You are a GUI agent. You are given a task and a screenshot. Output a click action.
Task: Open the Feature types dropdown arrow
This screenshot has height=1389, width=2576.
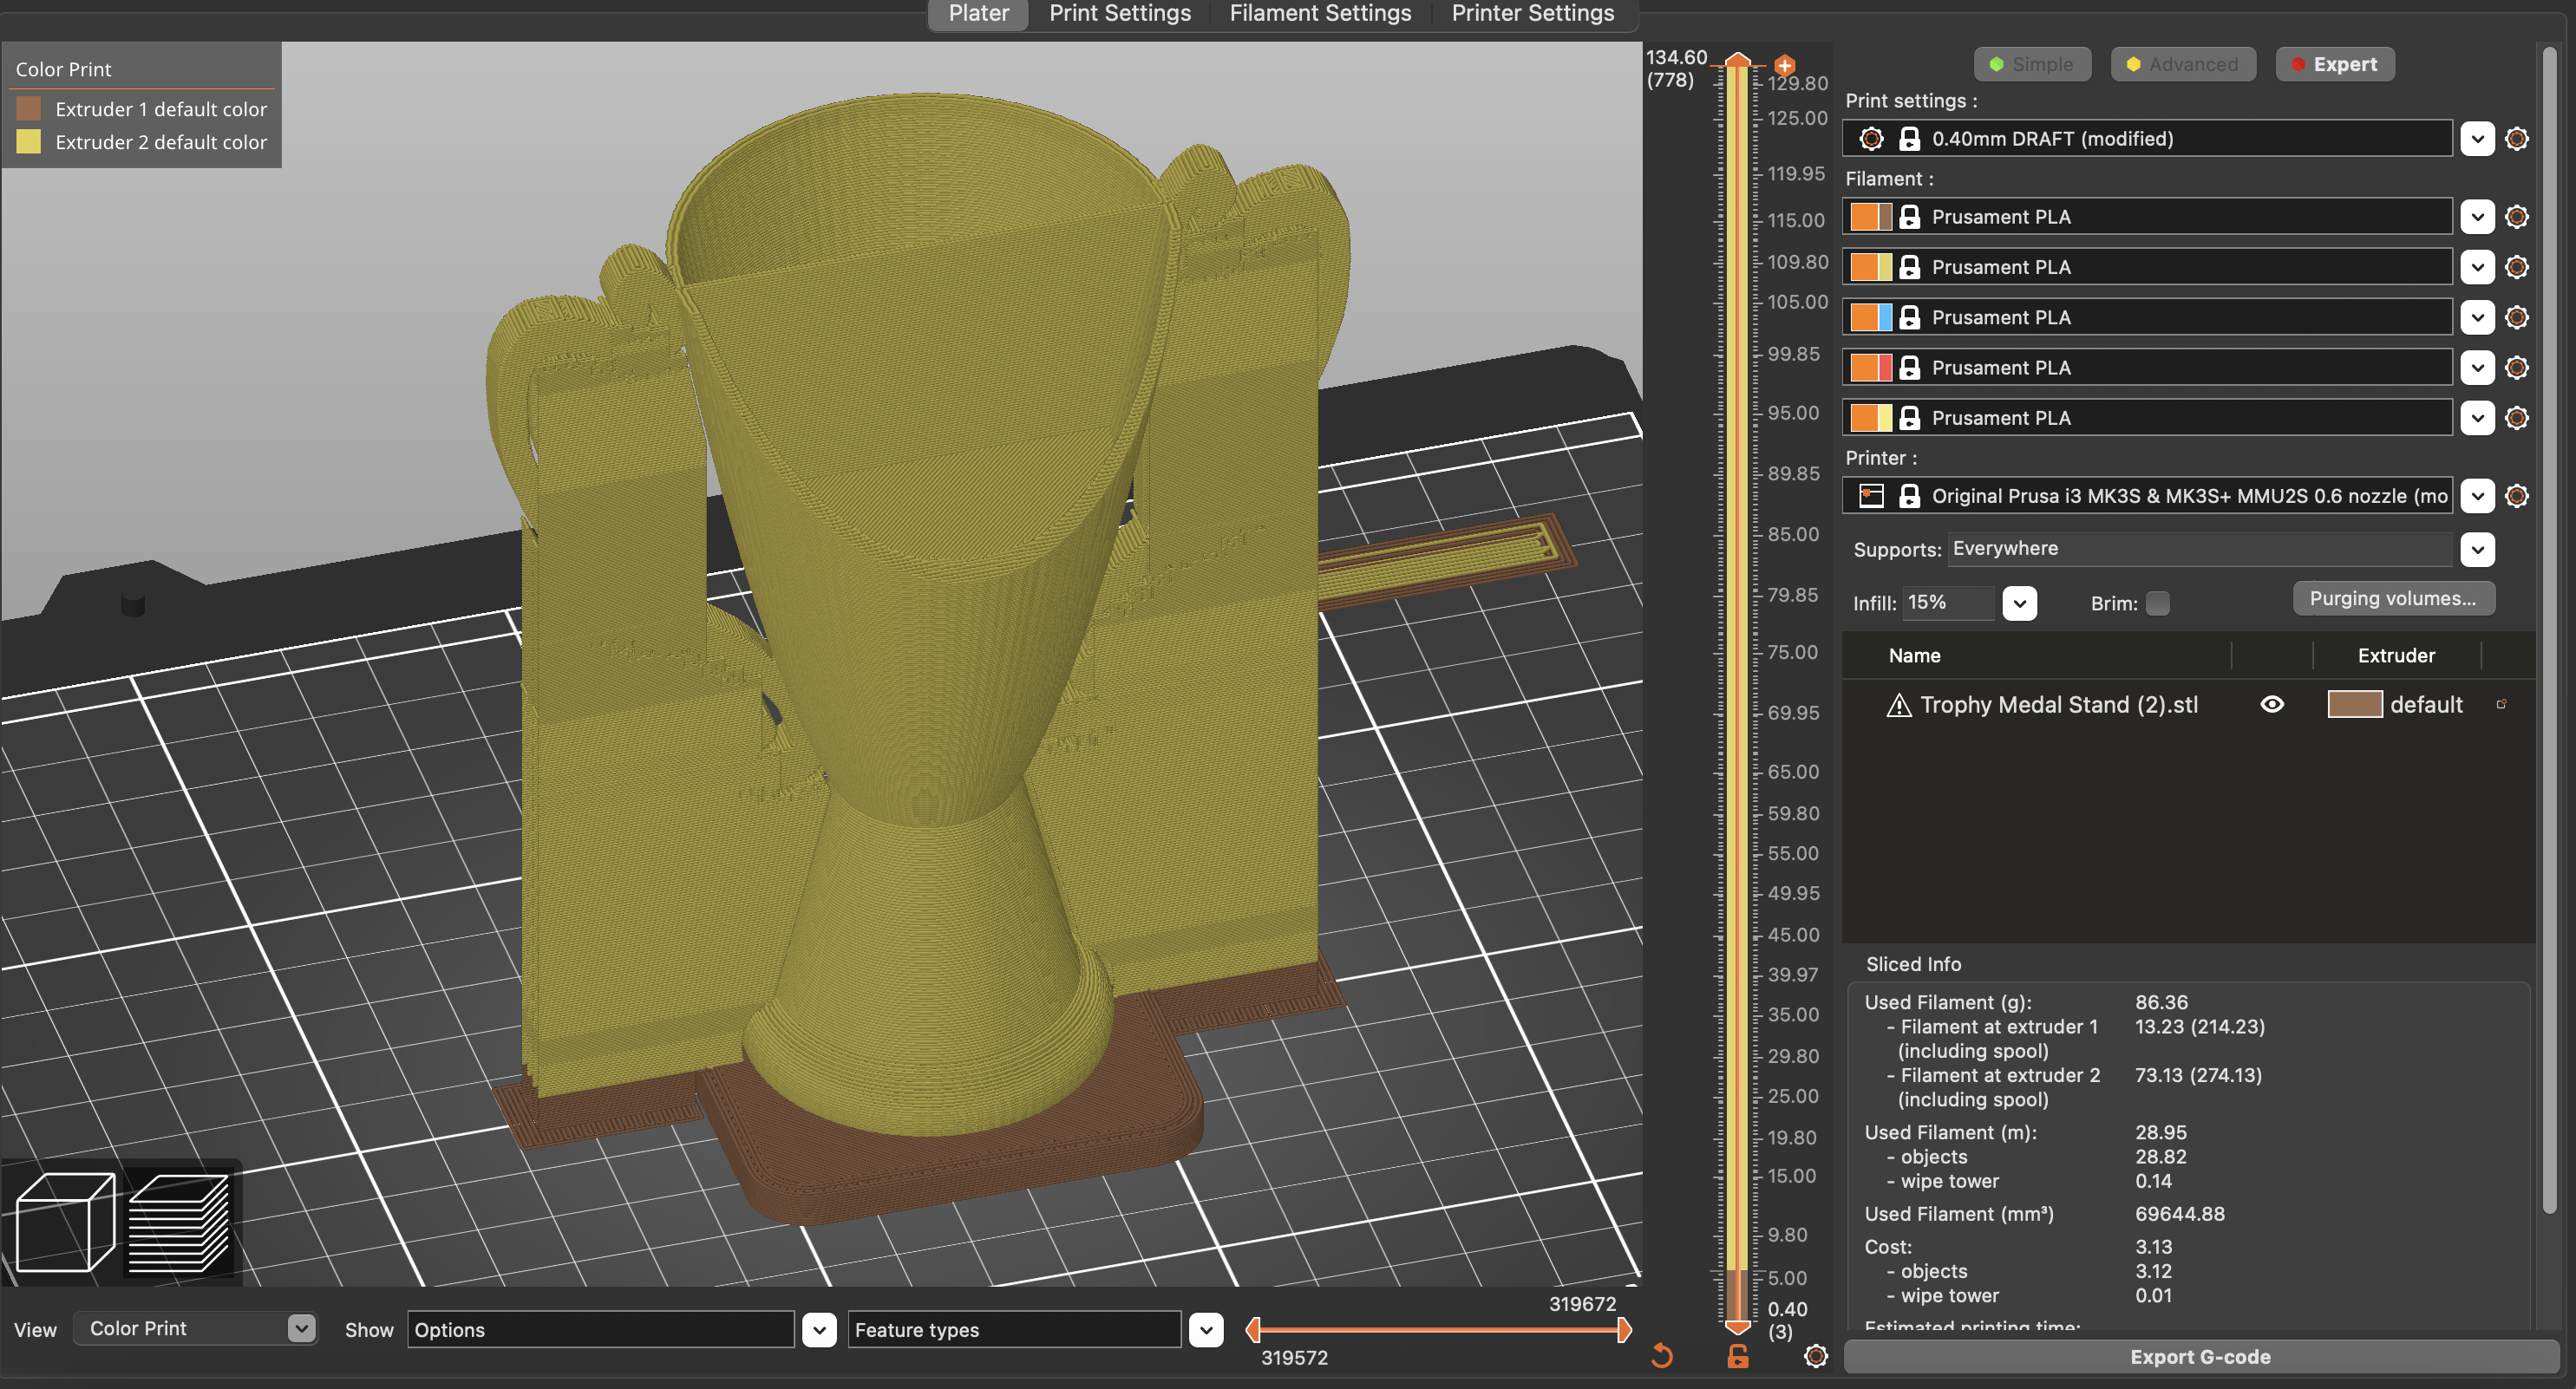pos(1206,1329)
